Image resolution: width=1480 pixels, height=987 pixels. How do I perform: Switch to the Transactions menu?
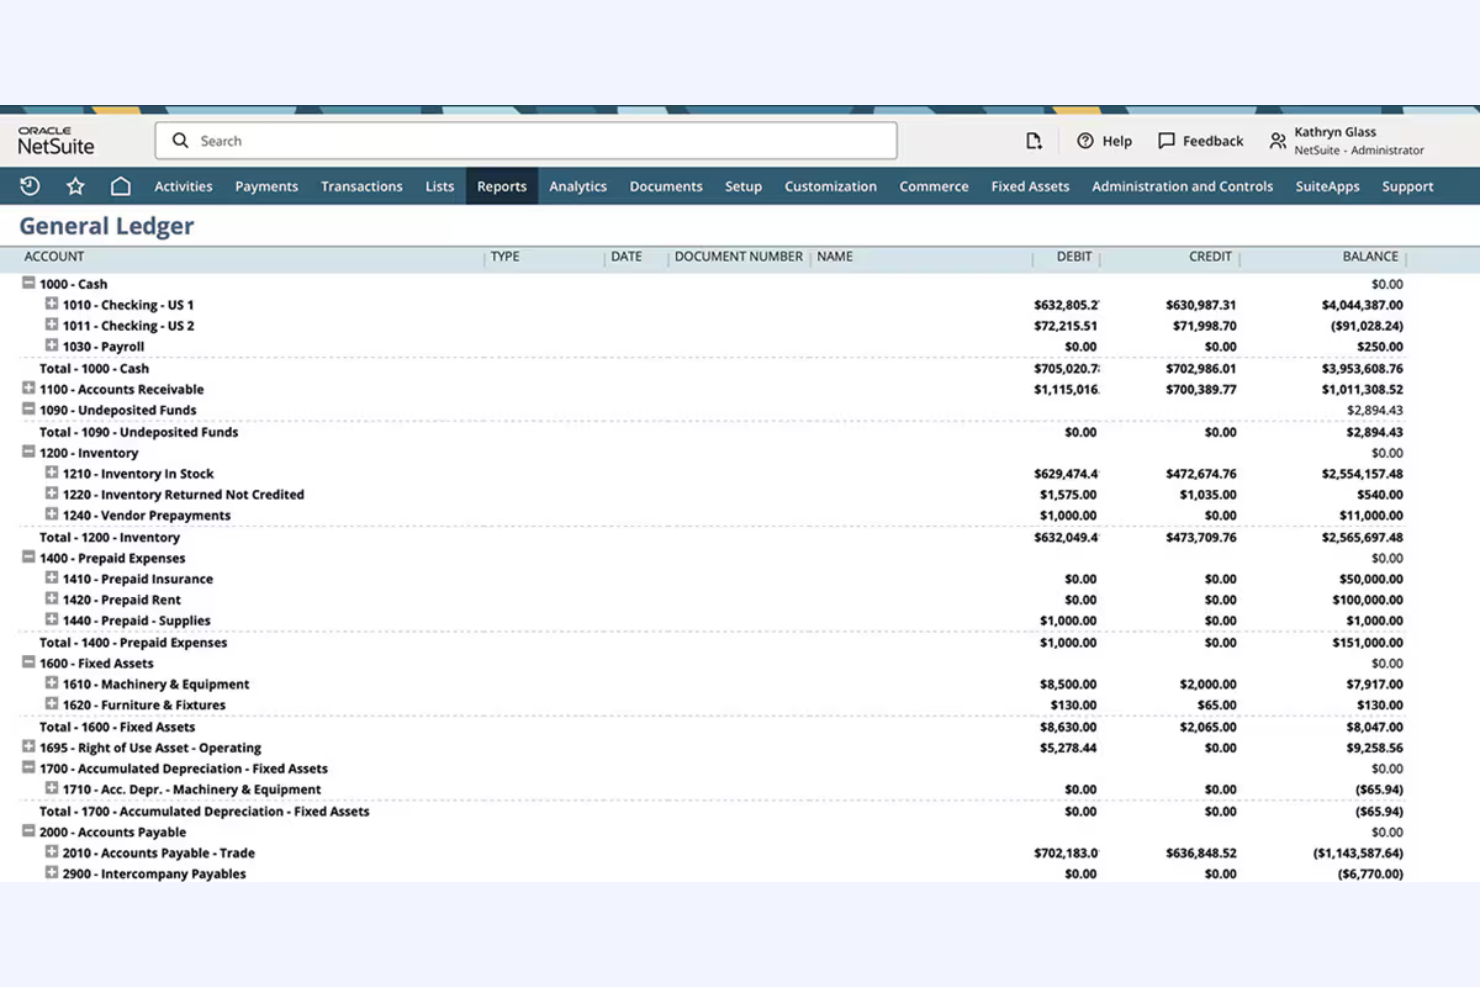(x=361, y=186)
